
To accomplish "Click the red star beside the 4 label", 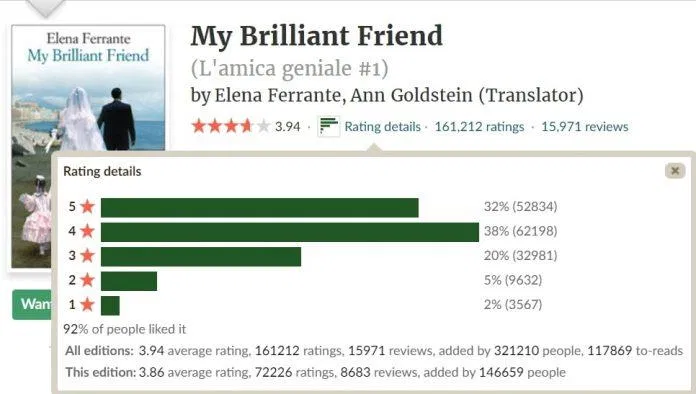I will tap(88, 231).
